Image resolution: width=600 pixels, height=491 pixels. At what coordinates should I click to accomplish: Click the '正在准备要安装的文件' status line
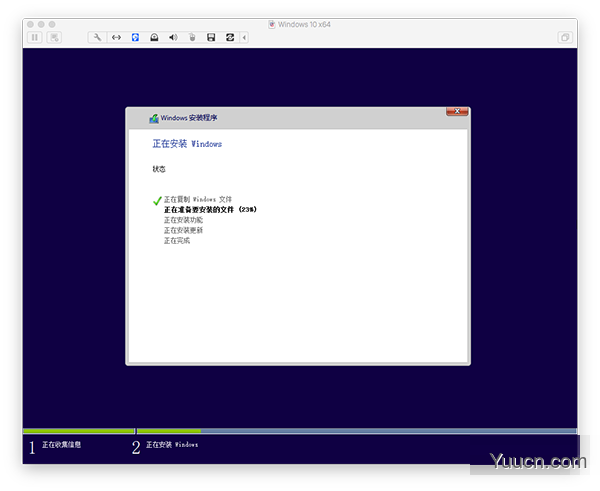[210, 209]
